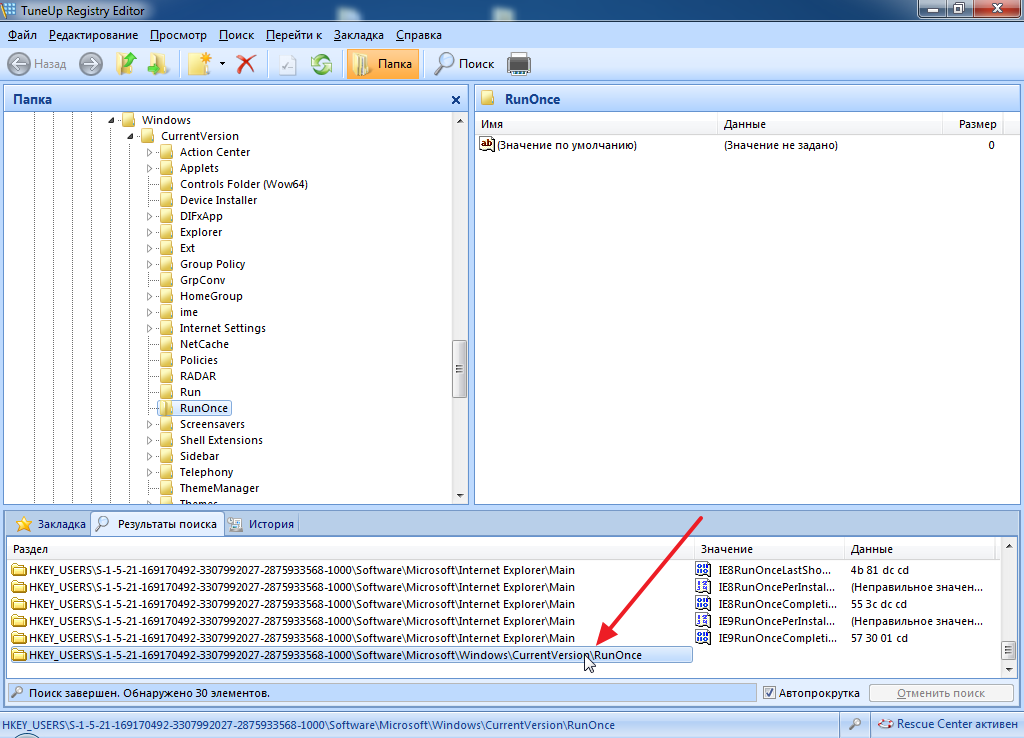
Task: Expand the Applets tree node
Action: point(150,168)
